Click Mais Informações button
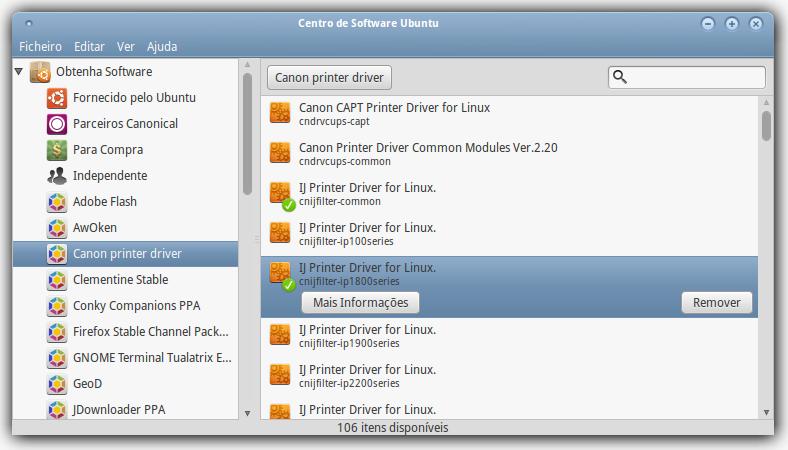The width and height of the screenshot is (788, 450). pos(360,303)
